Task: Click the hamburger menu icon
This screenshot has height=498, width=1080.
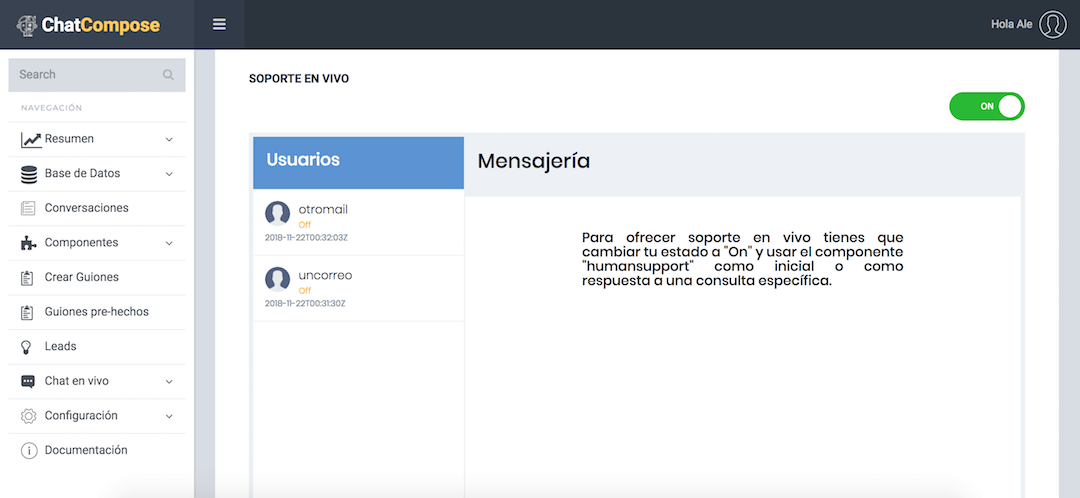Action: pos(219,25)
